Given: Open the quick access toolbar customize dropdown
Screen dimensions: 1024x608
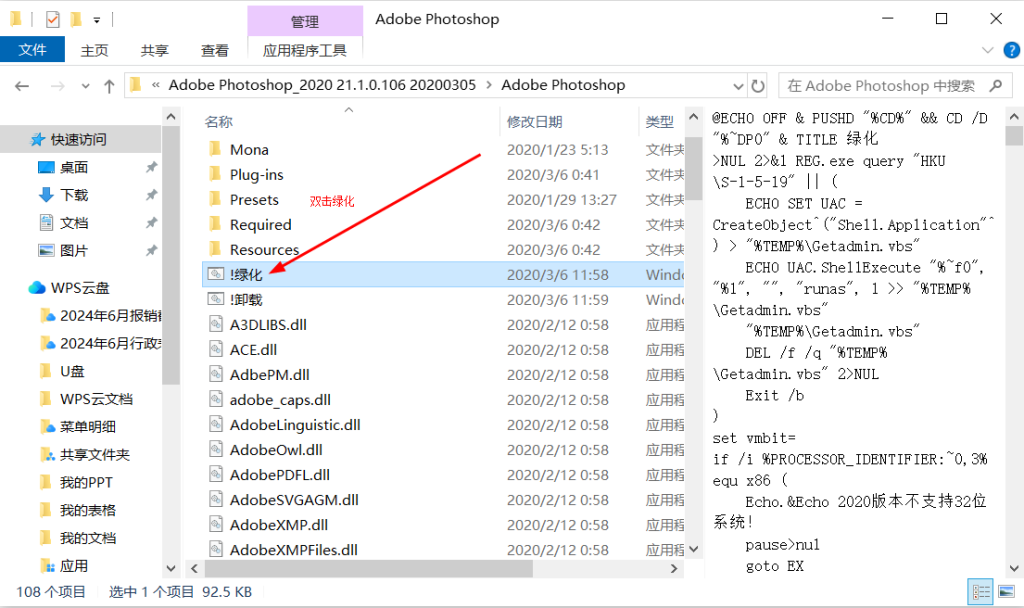Looking at the screenshot, I should 96,19.
